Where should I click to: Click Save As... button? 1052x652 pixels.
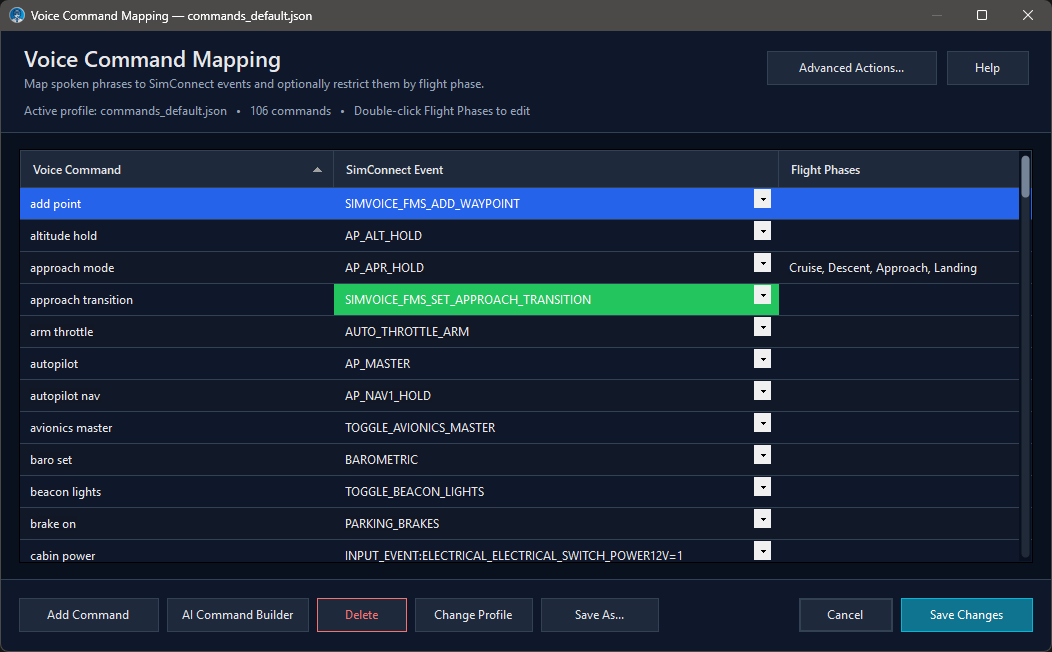click(600, 615)
